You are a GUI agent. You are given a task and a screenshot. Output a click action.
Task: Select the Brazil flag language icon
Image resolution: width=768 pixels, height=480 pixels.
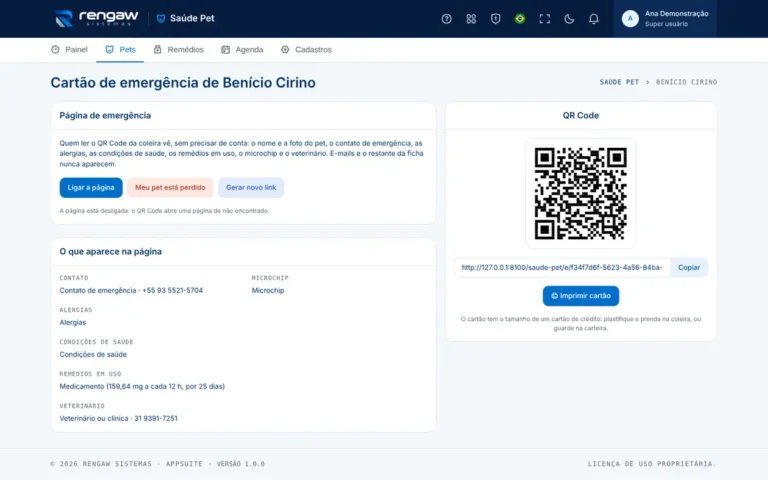tap(520, 19)
